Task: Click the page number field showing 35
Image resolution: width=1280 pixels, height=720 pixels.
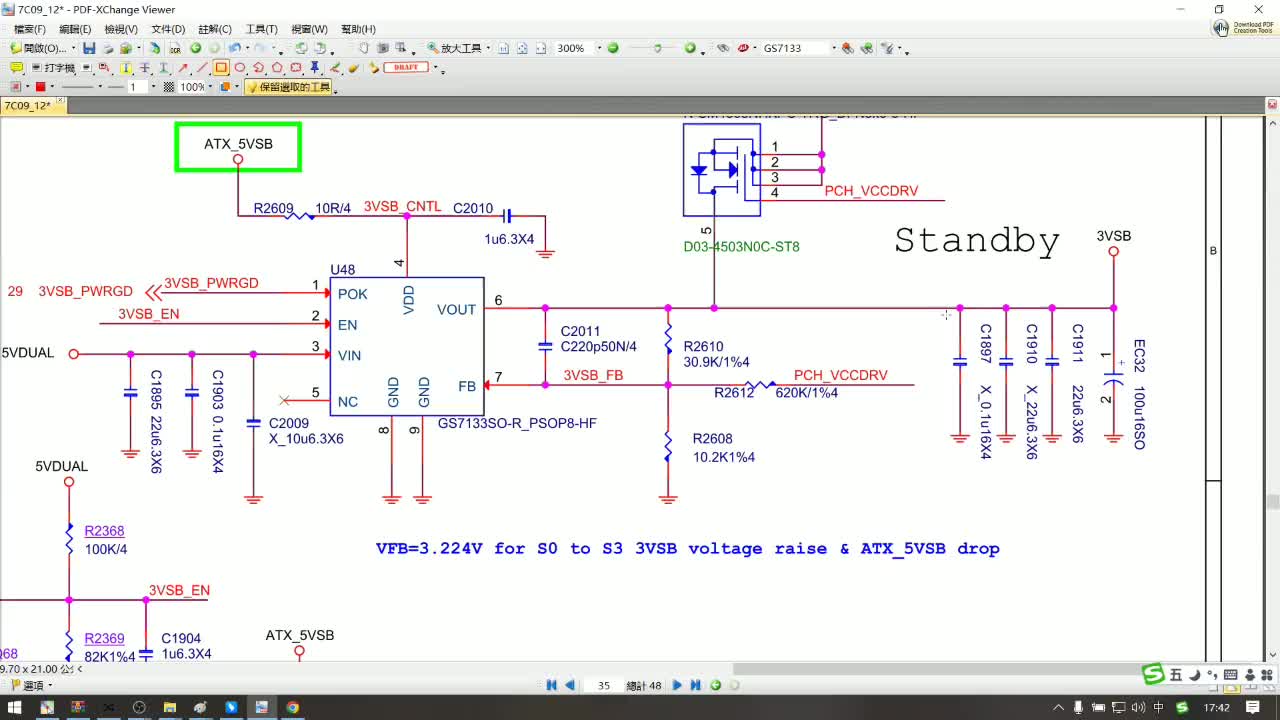Action: click(603, 685)
